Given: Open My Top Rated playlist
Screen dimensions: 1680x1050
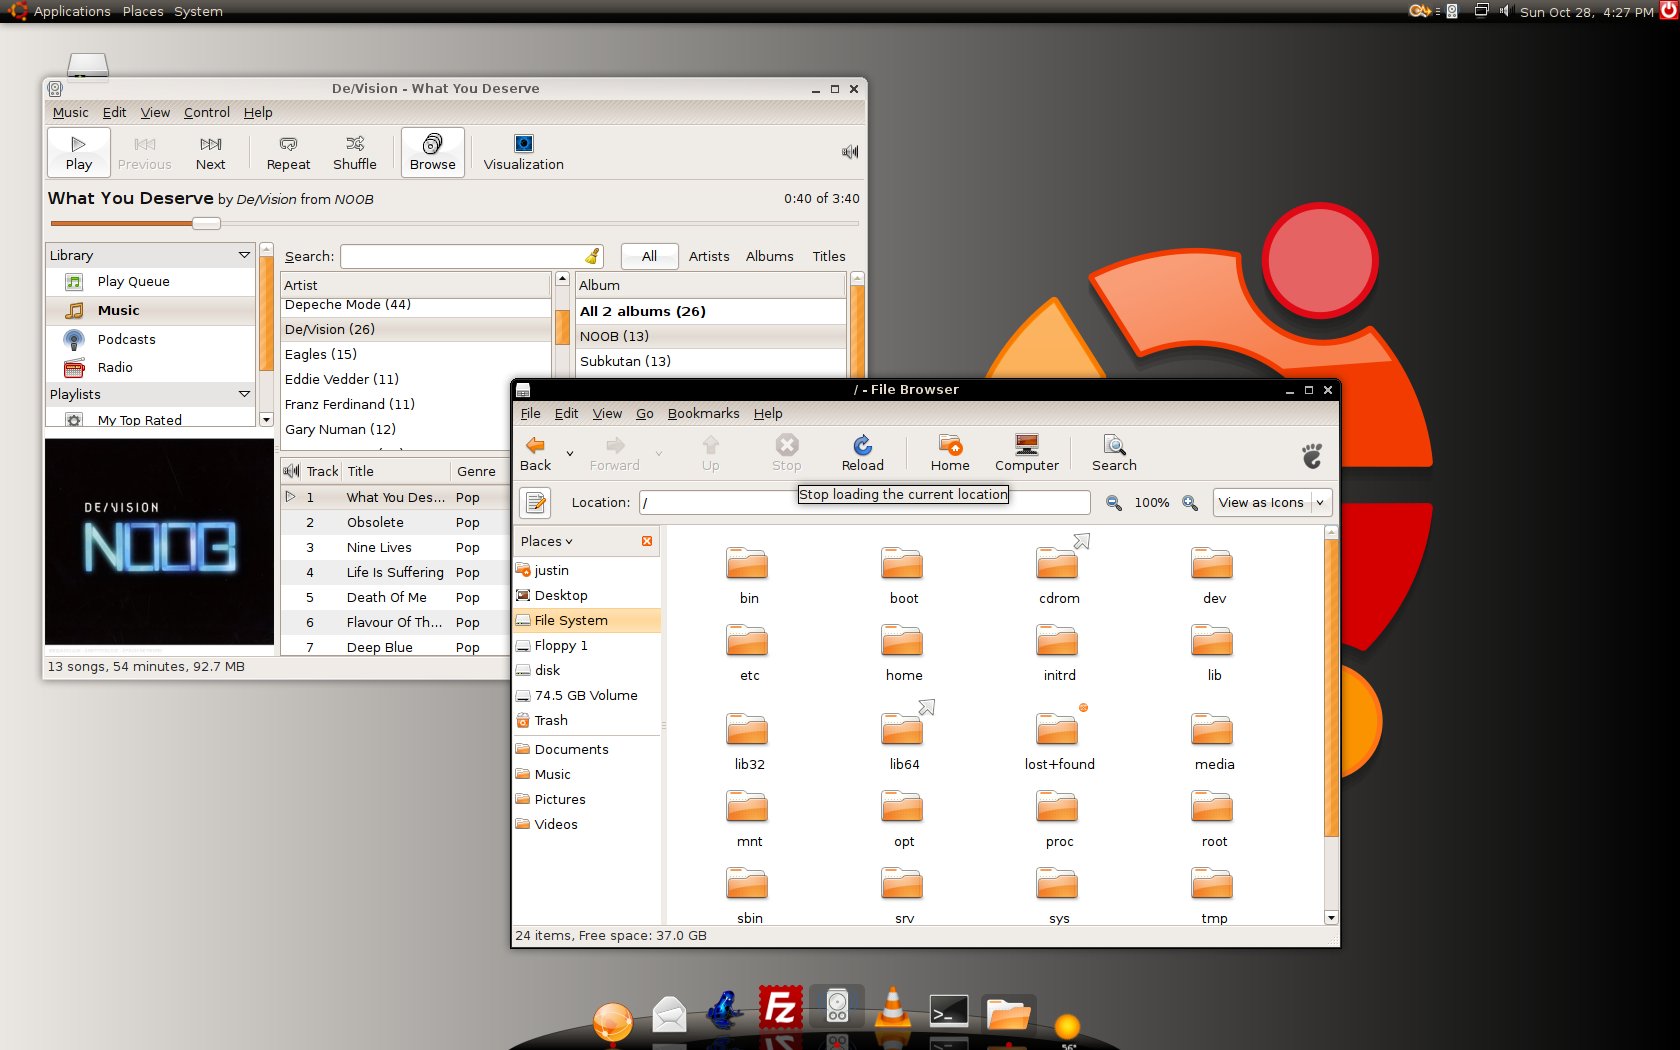Looking at the screenshot, I should coord(150,420).
